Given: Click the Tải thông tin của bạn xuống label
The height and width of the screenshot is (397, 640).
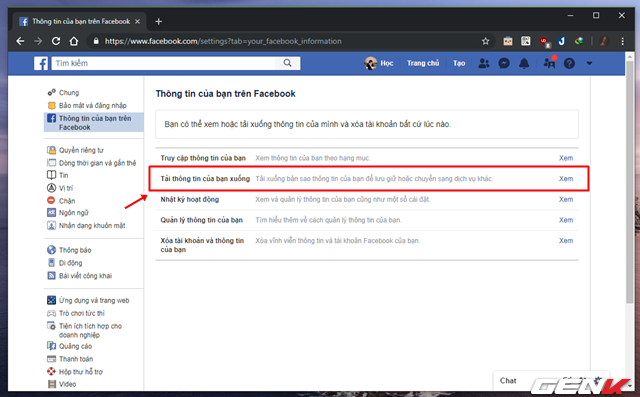Looking at the screenshot, I should click(205, 179).
